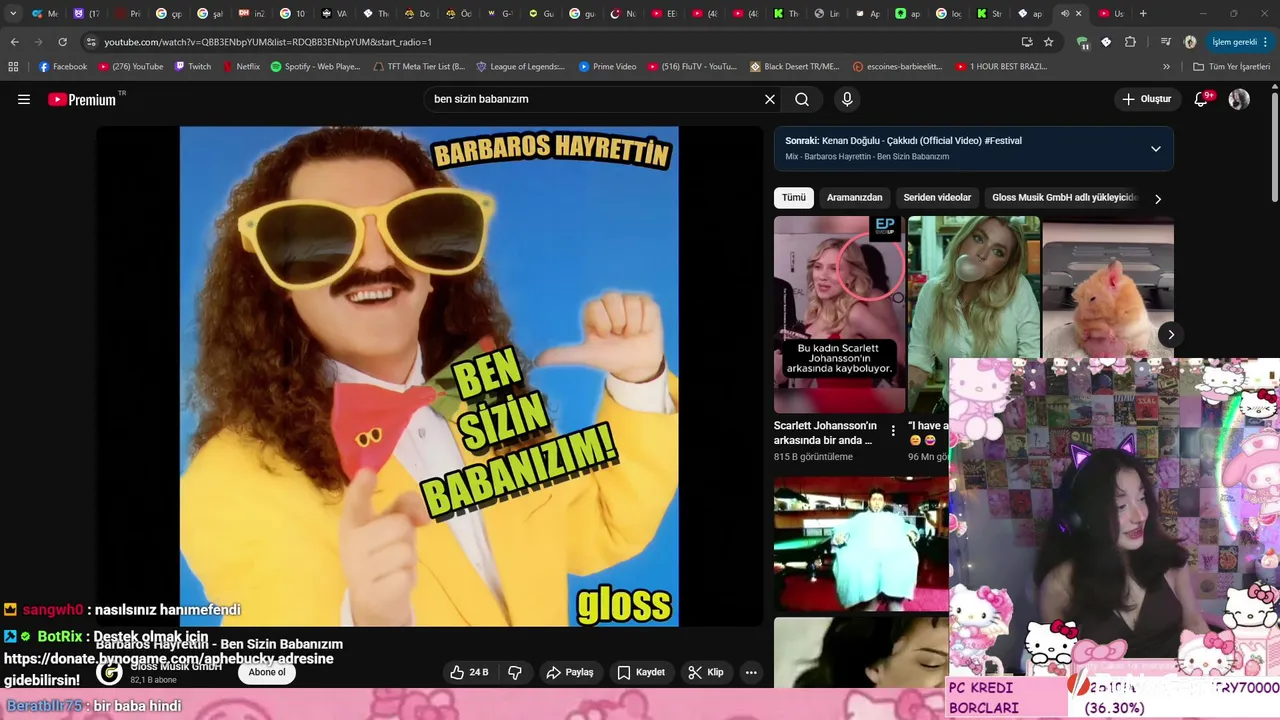Open the tab search dropdown arrow

(13, 13)
